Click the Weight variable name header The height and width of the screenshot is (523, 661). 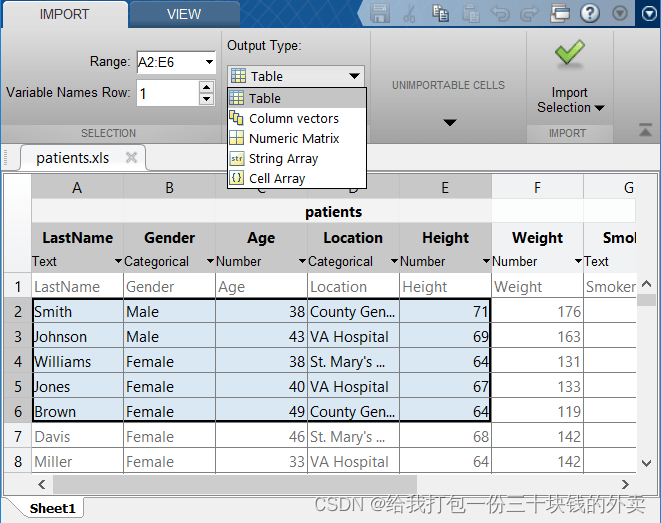(537, 238)
